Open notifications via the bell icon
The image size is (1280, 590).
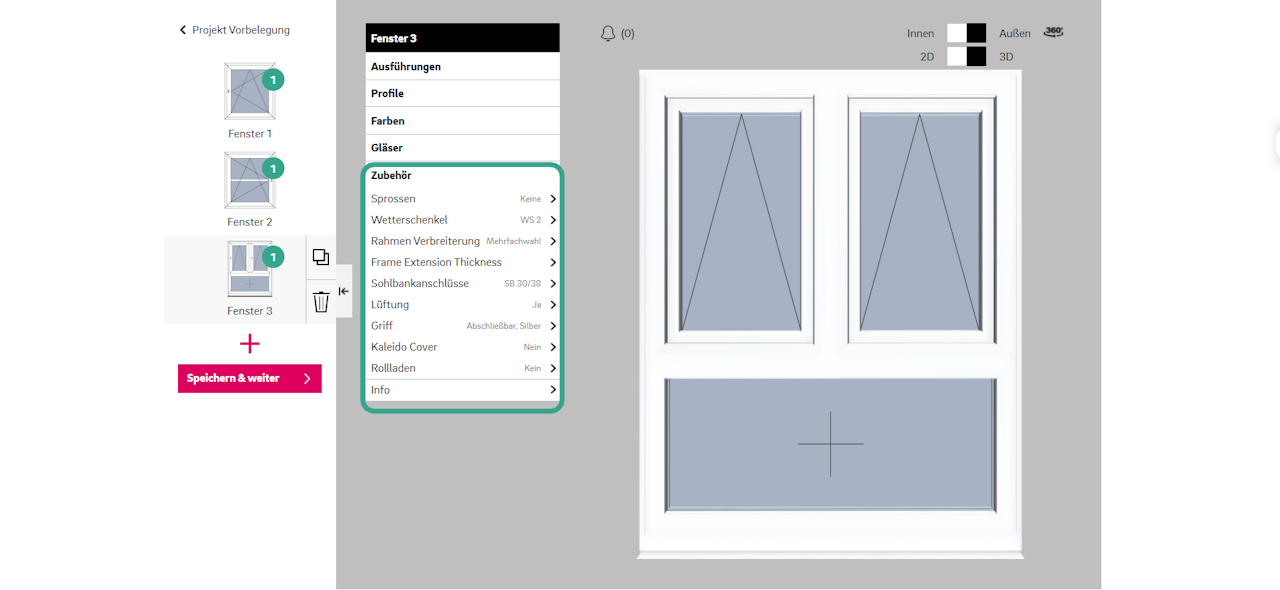[608, 34]
